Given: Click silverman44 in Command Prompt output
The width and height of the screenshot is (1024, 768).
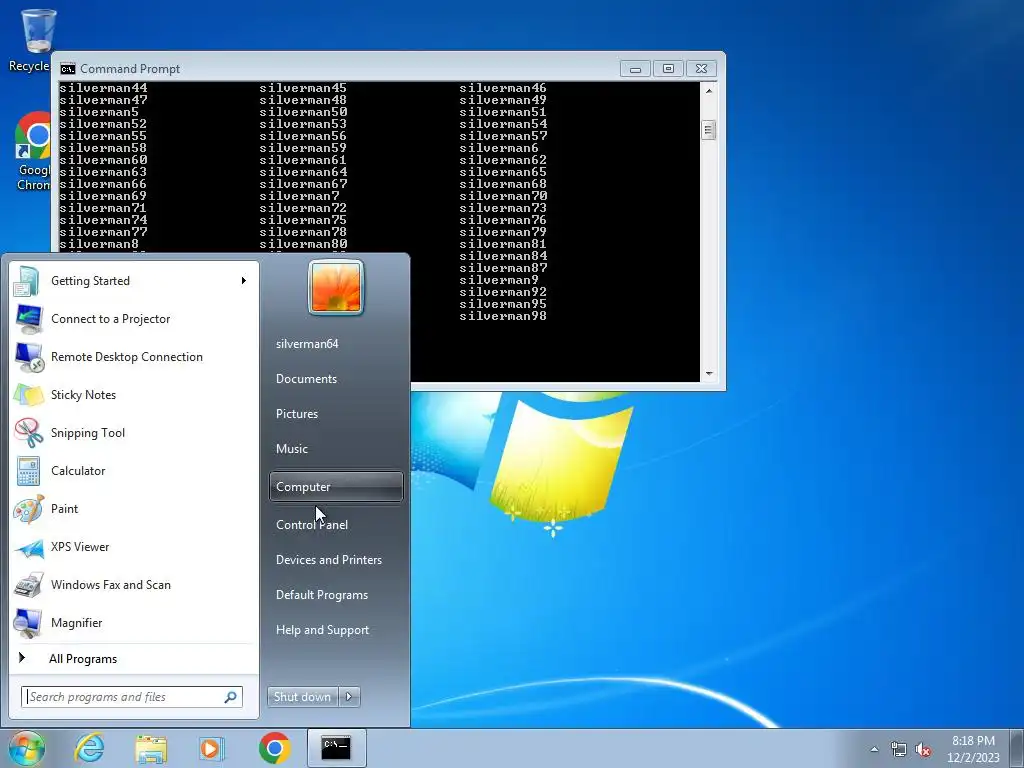Looking at the screenshot, I should tap(103, 88).
